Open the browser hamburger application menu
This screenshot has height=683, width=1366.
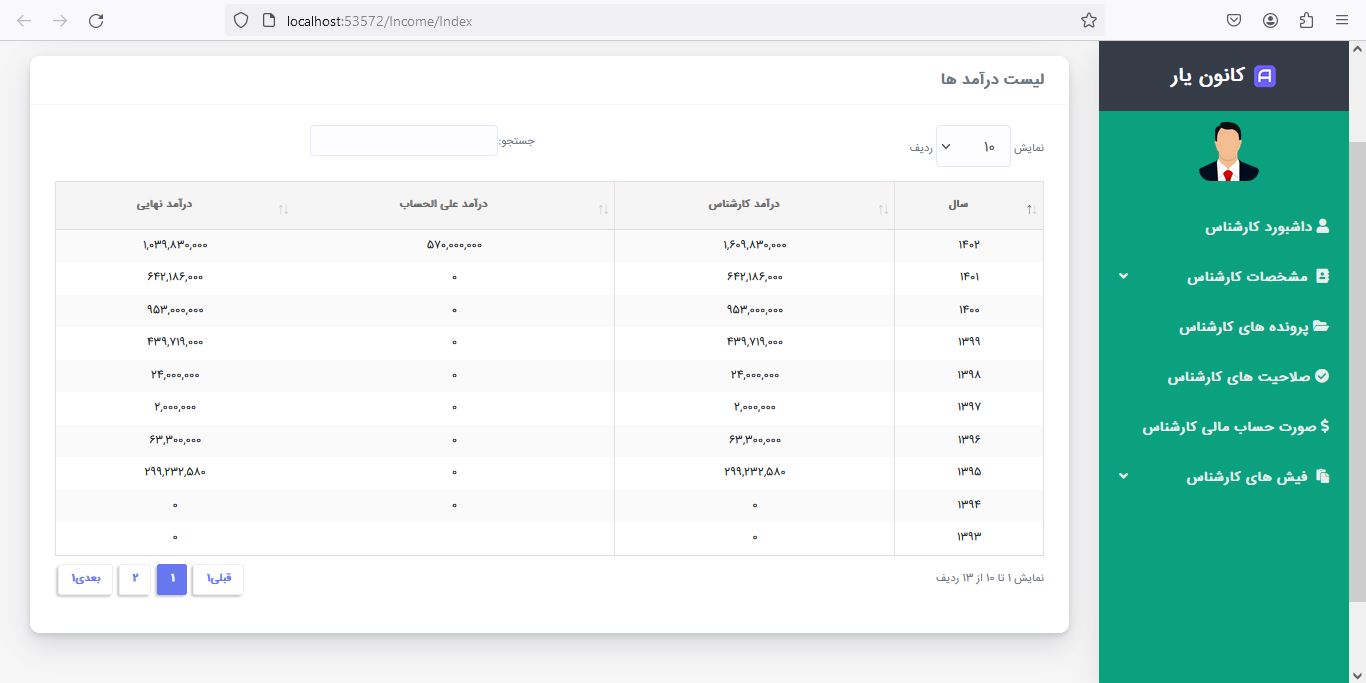pos(1341,20)
